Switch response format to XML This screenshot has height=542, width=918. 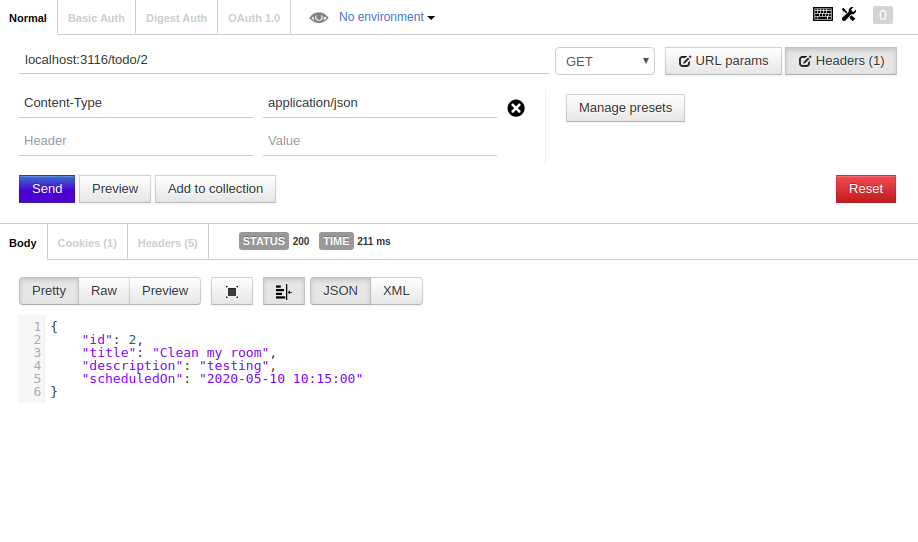point(396,291)
